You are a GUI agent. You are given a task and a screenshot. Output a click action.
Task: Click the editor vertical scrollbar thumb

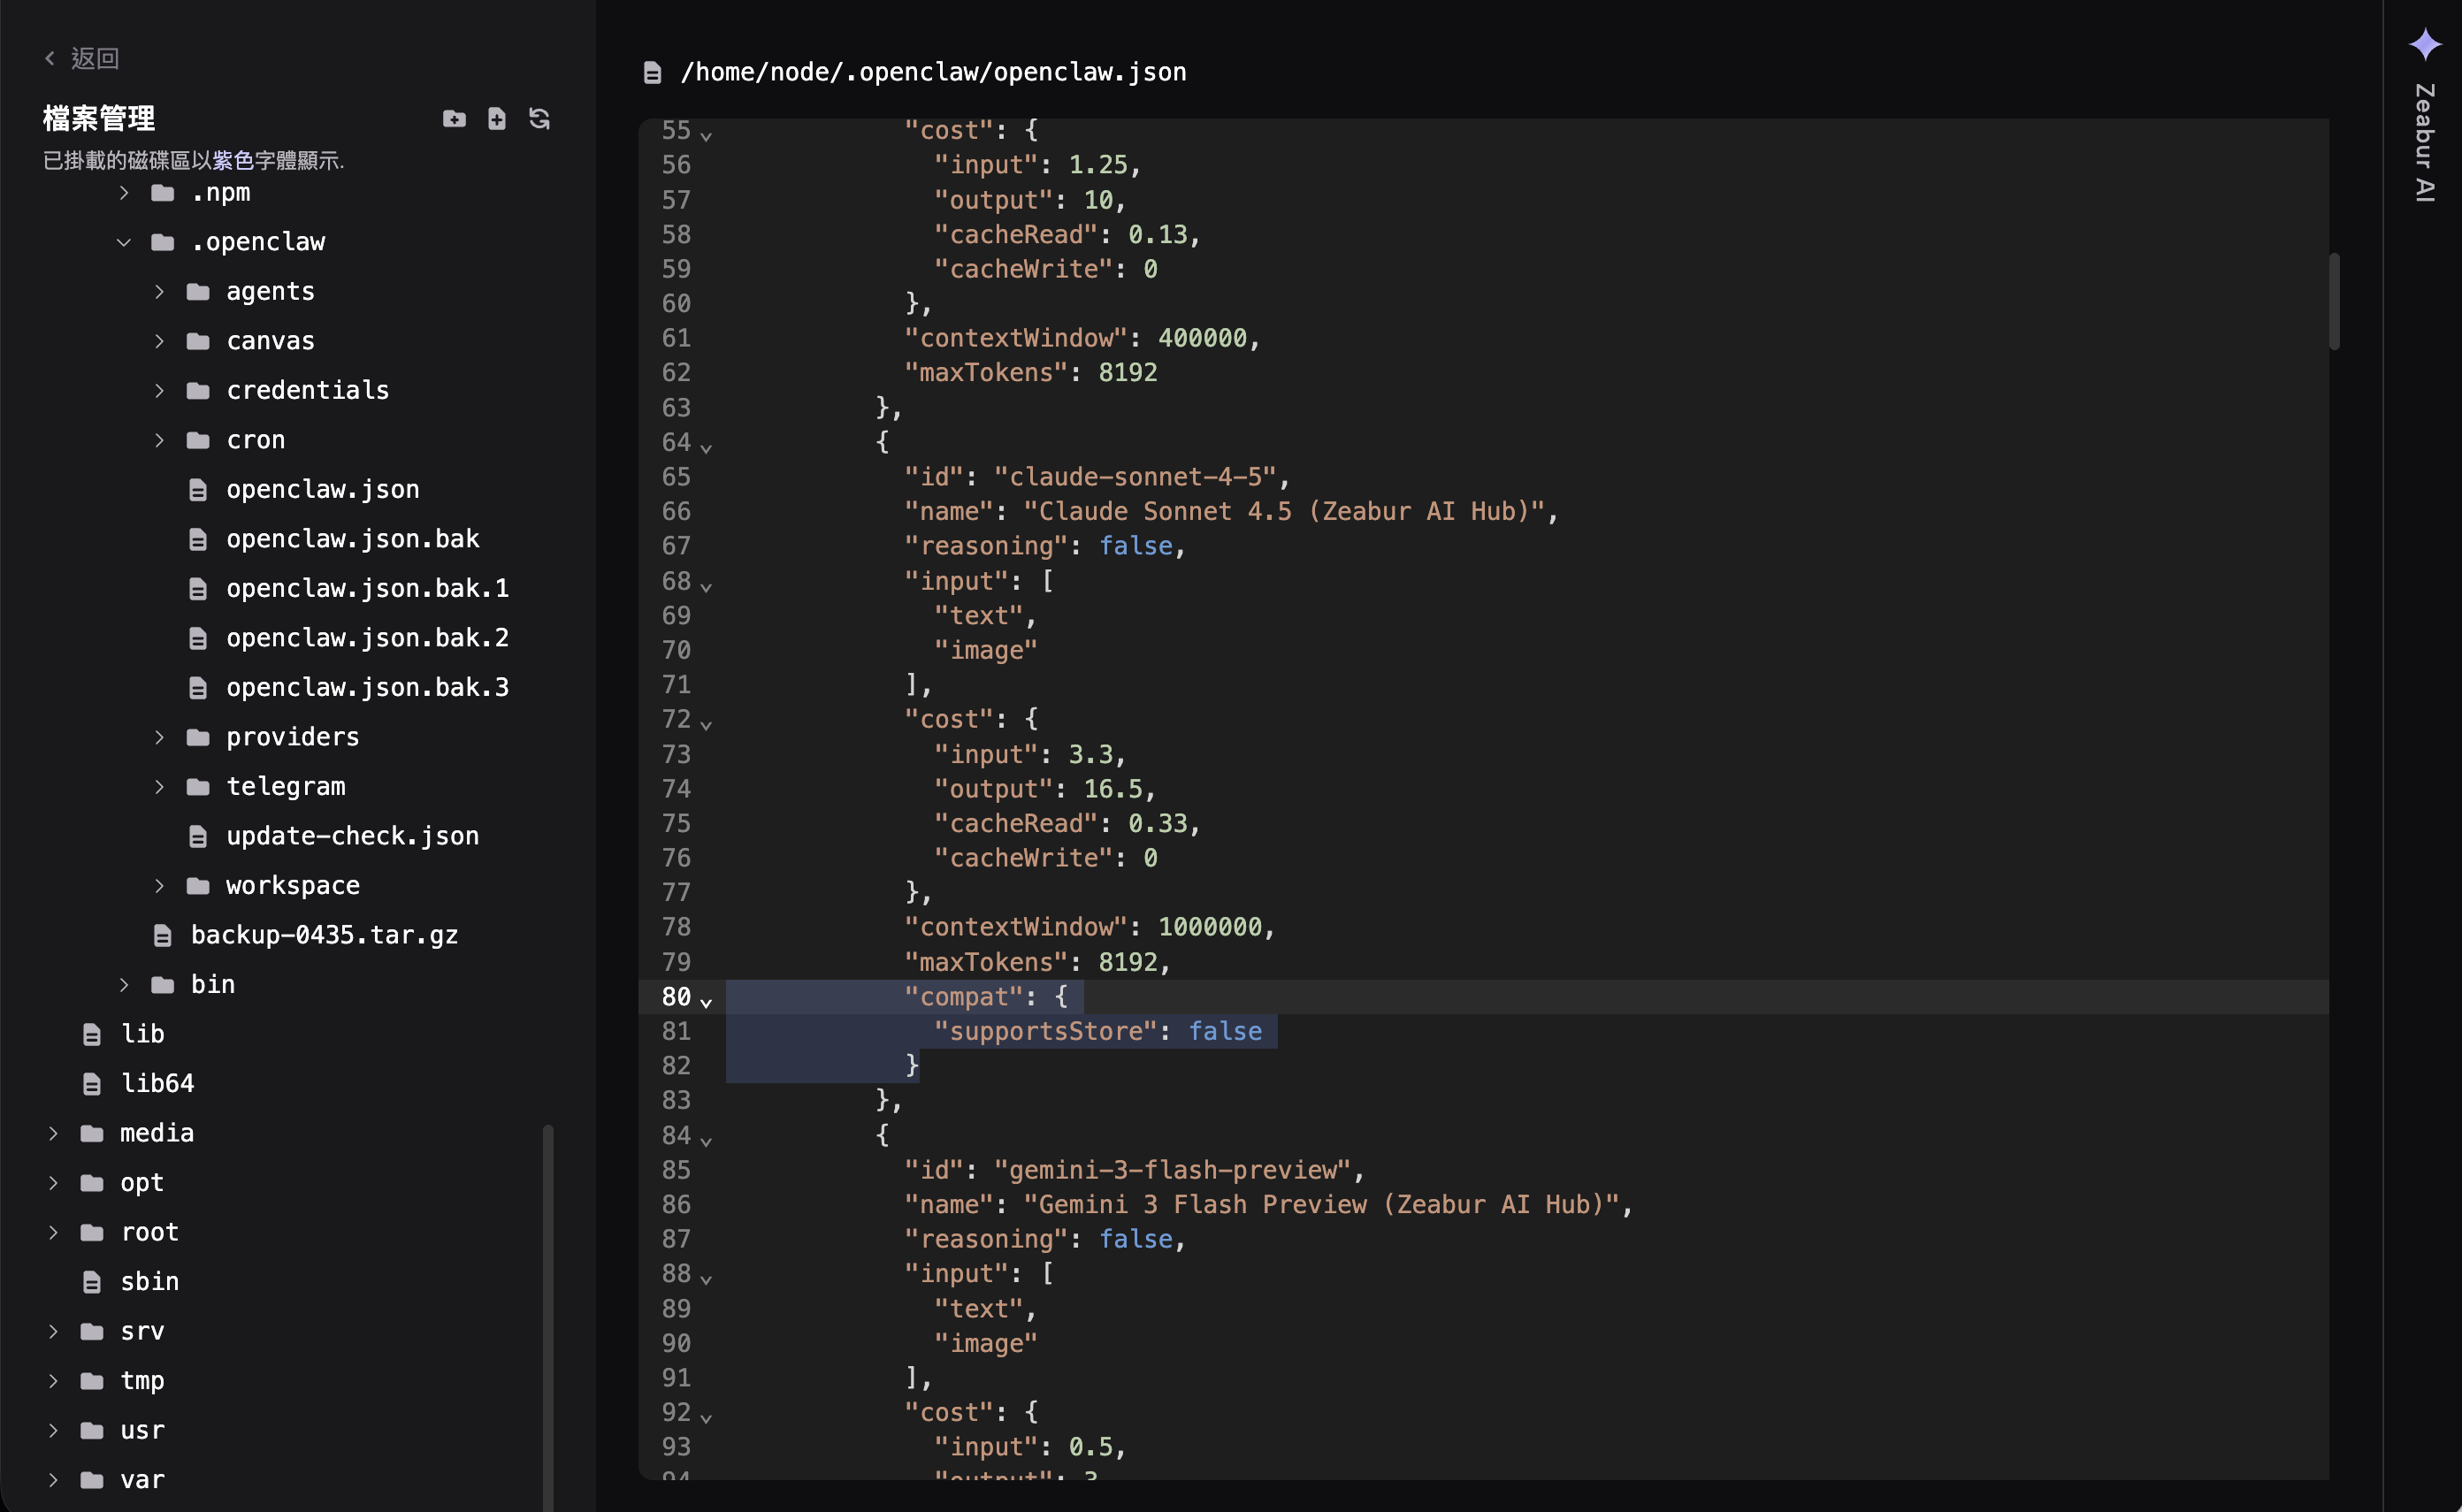click(2334, 301)
